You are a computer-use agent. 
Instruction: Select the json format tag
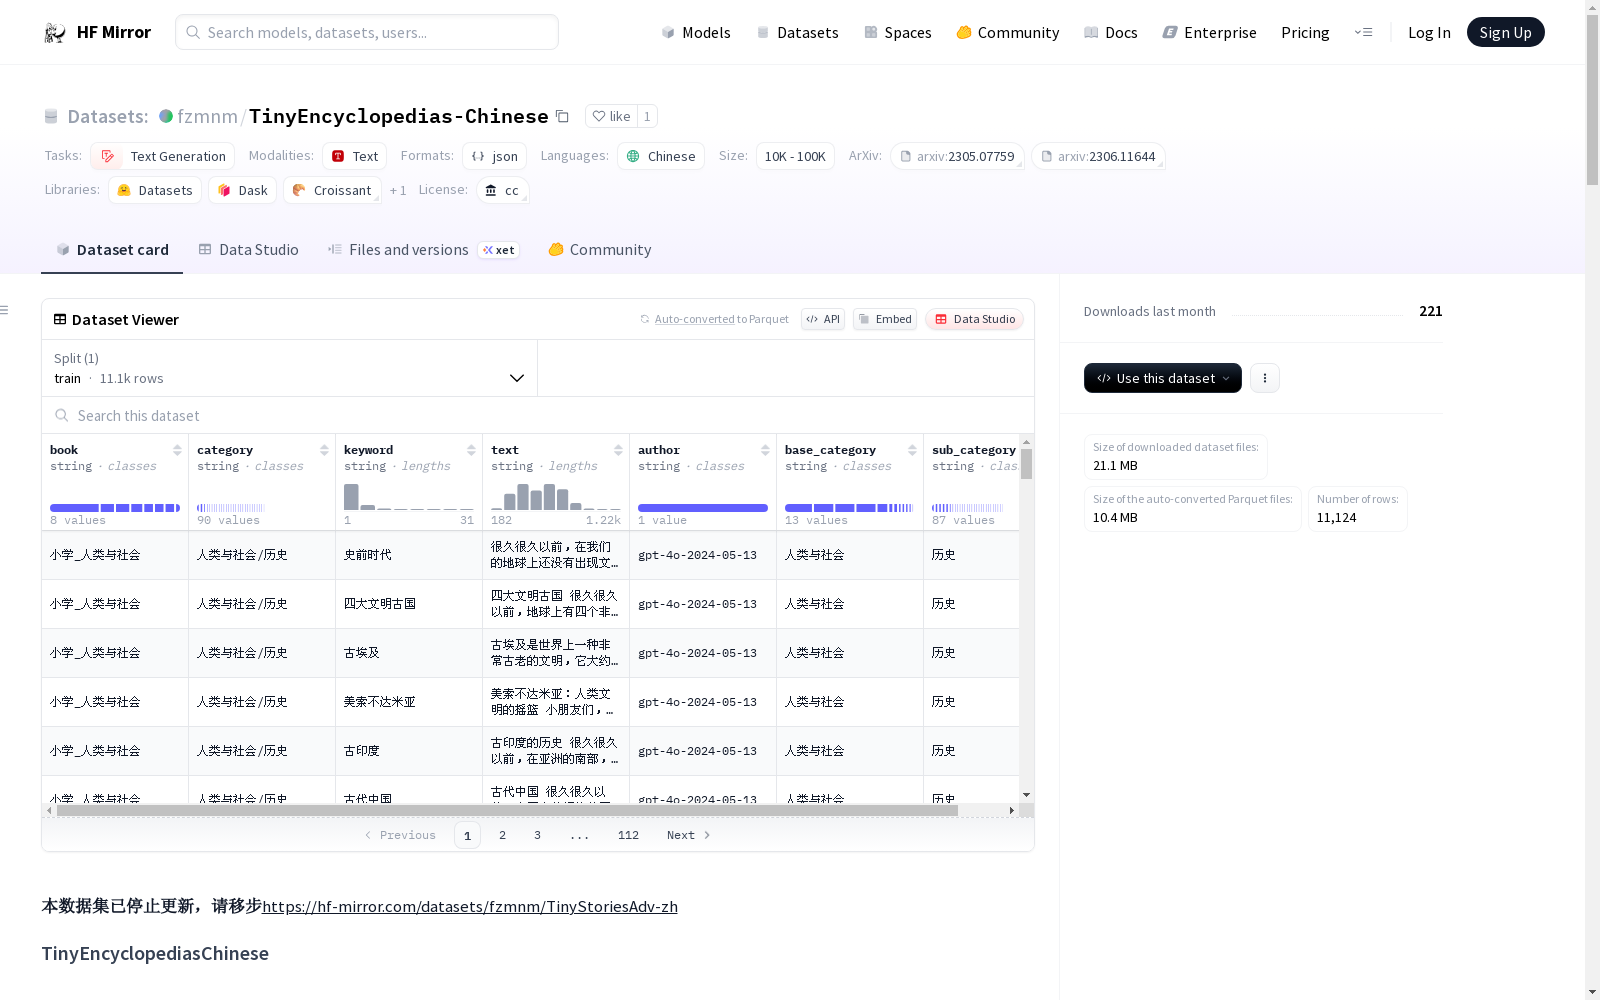coord(494,156)
